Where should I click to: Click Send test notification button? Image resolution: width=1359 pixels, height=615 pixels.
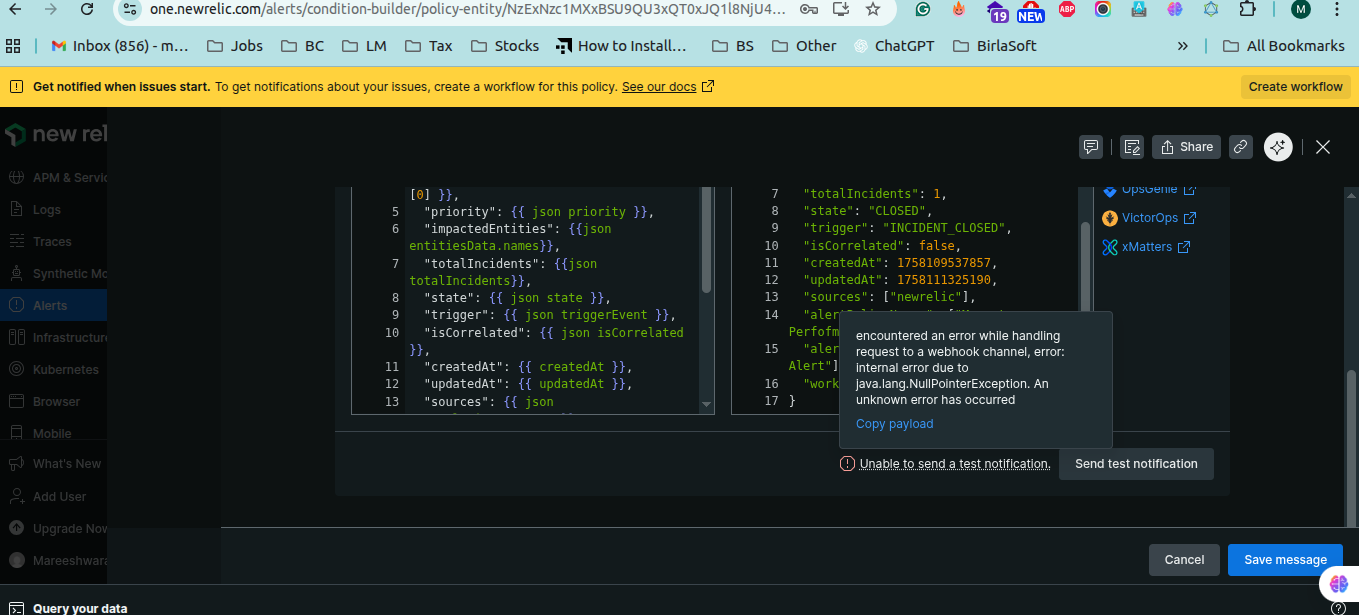pos(1136,464)
